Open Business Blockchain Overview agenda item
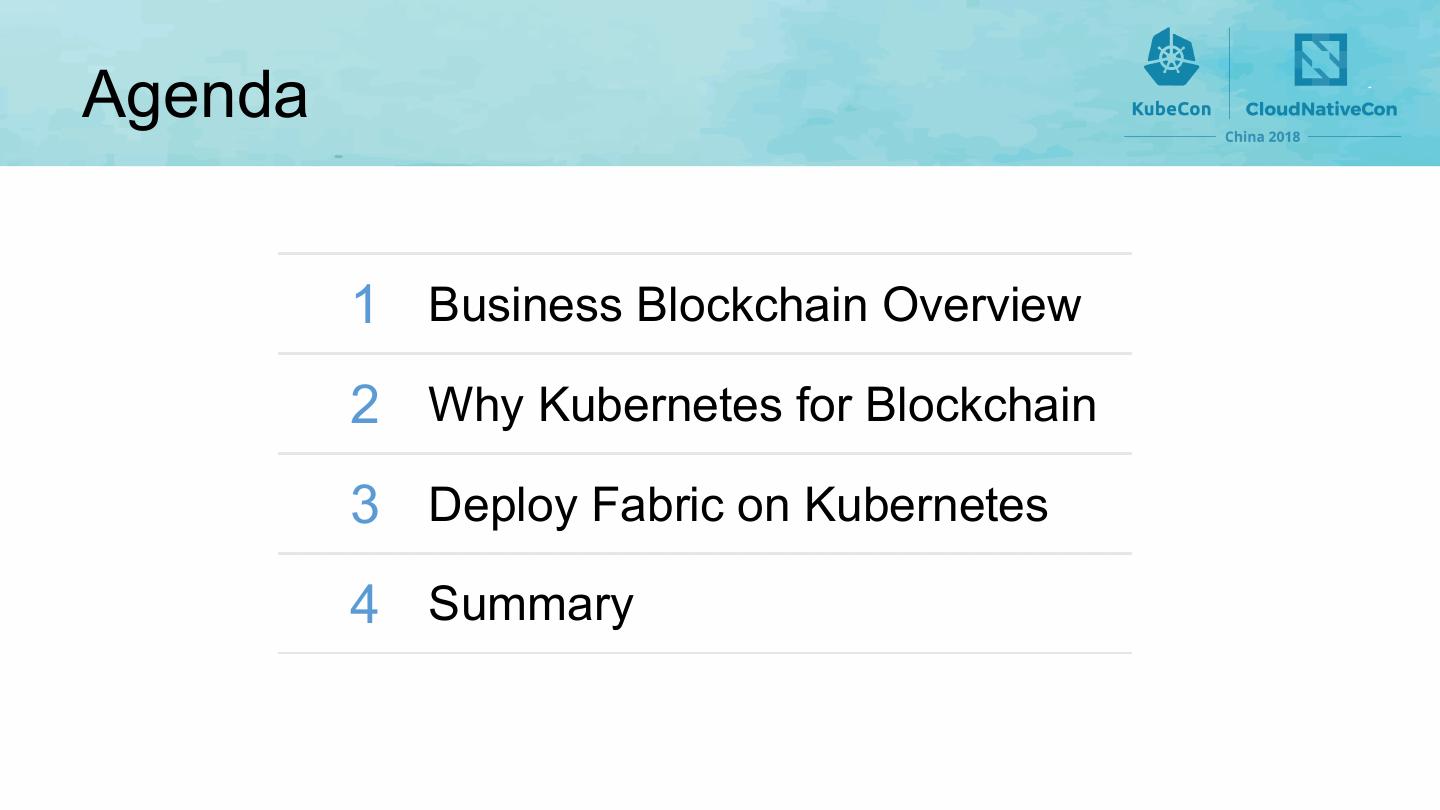The image size is (1440, 810). point(754,304)
